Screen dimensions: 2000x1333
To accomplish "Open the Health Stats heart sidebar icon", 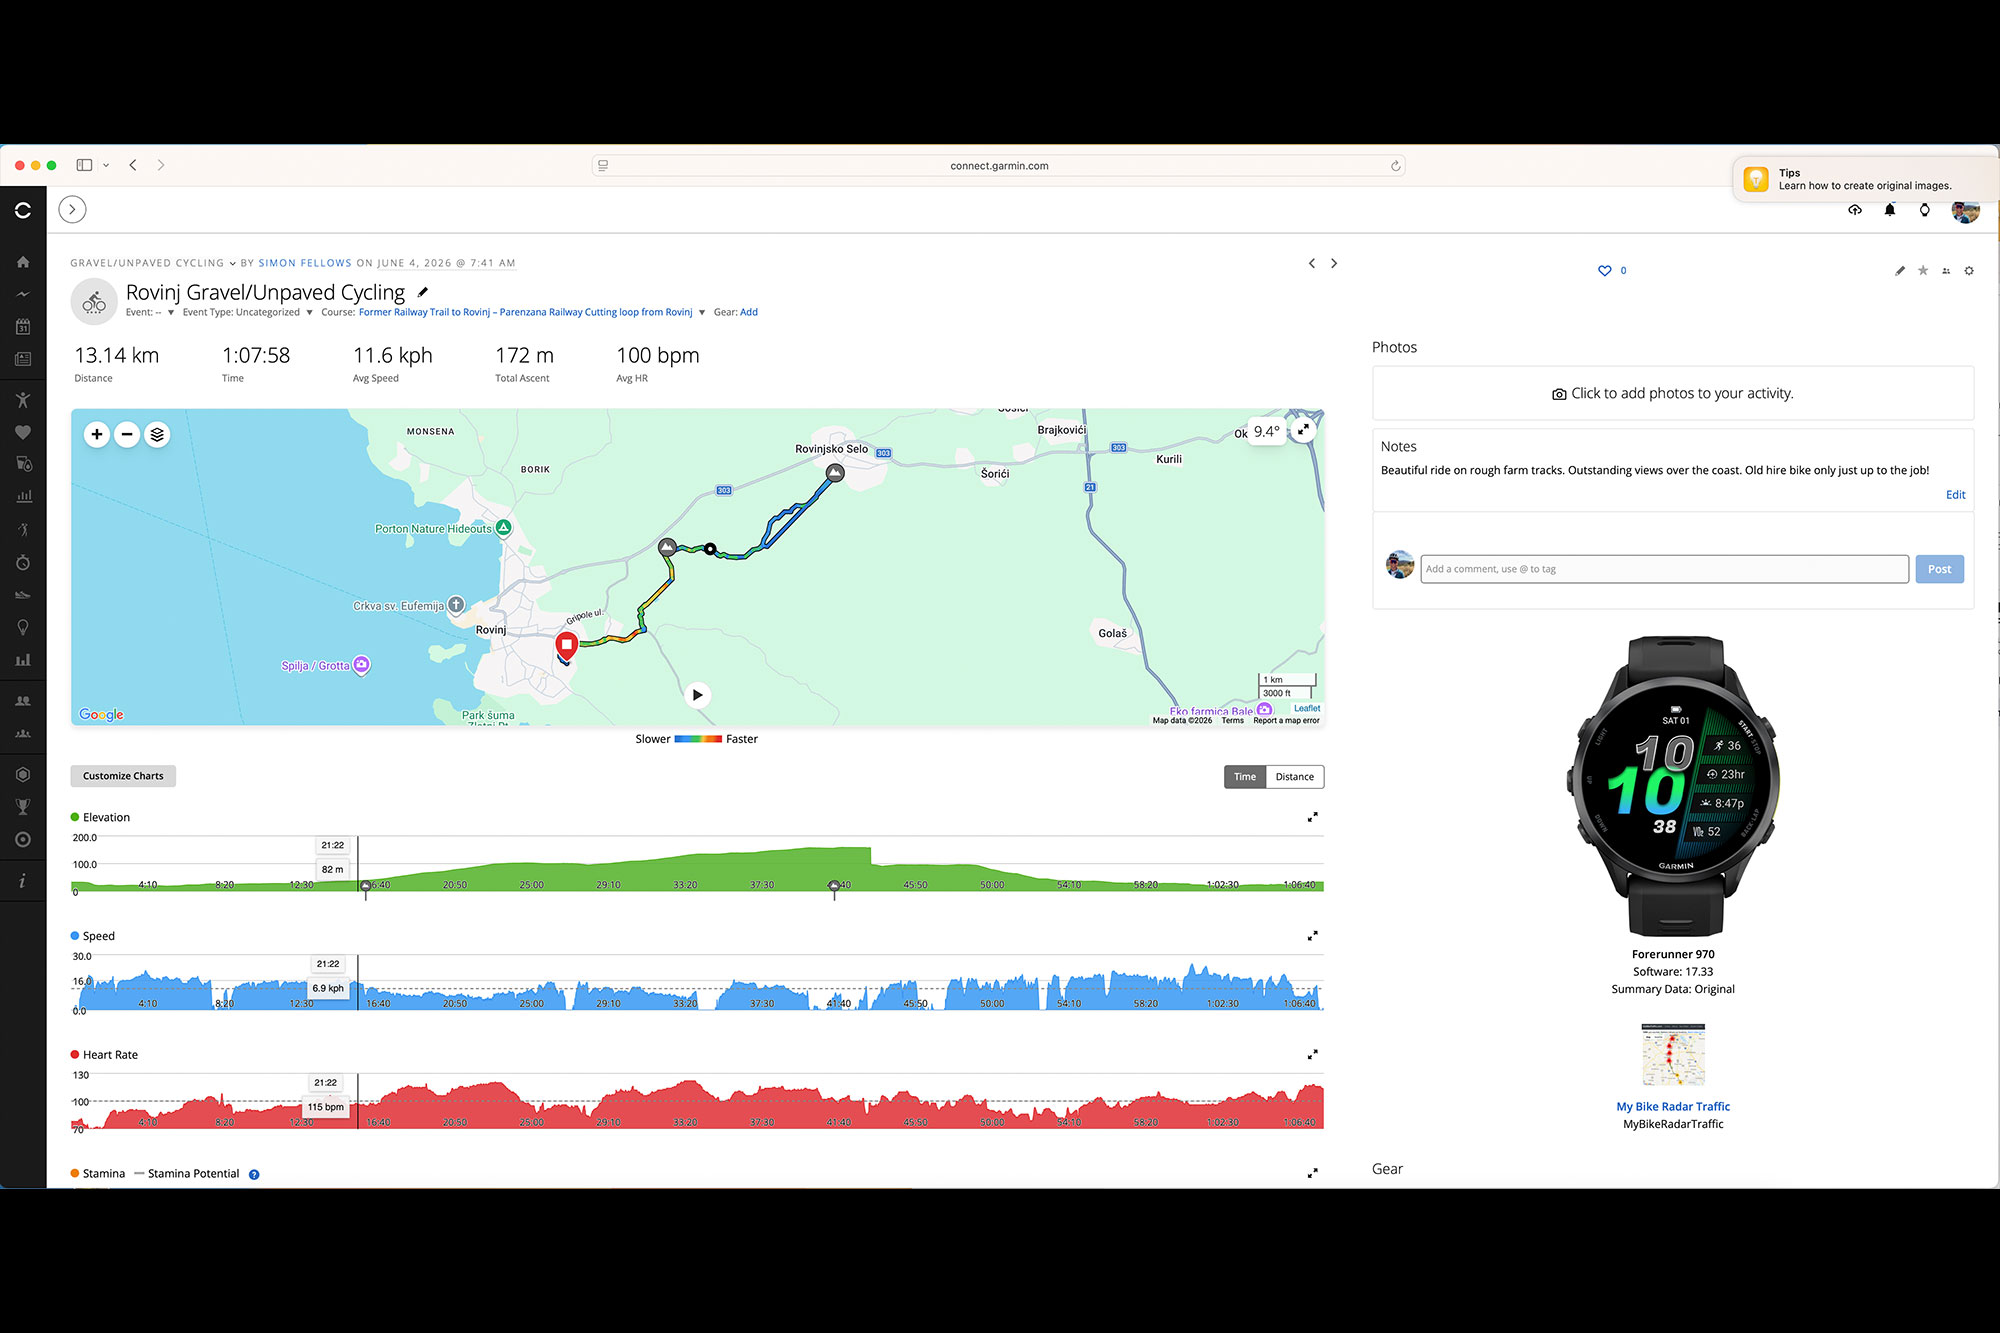I will tap(23, 432).
